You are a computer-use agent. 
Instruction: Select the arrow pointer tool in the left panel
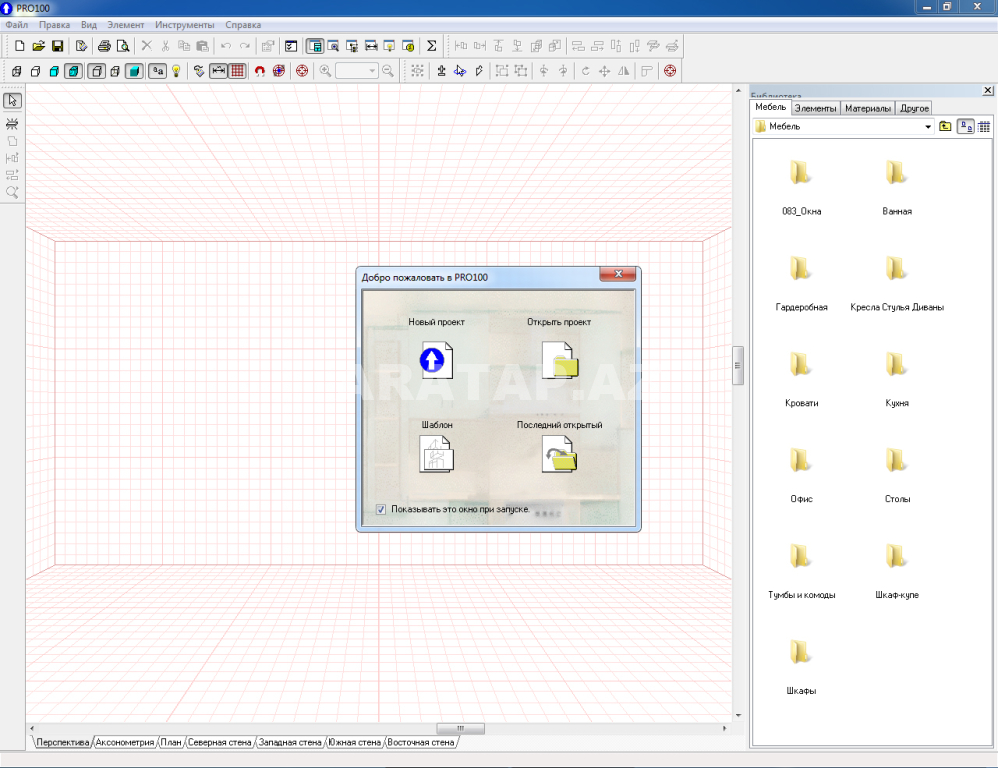[x=12, y=101]
